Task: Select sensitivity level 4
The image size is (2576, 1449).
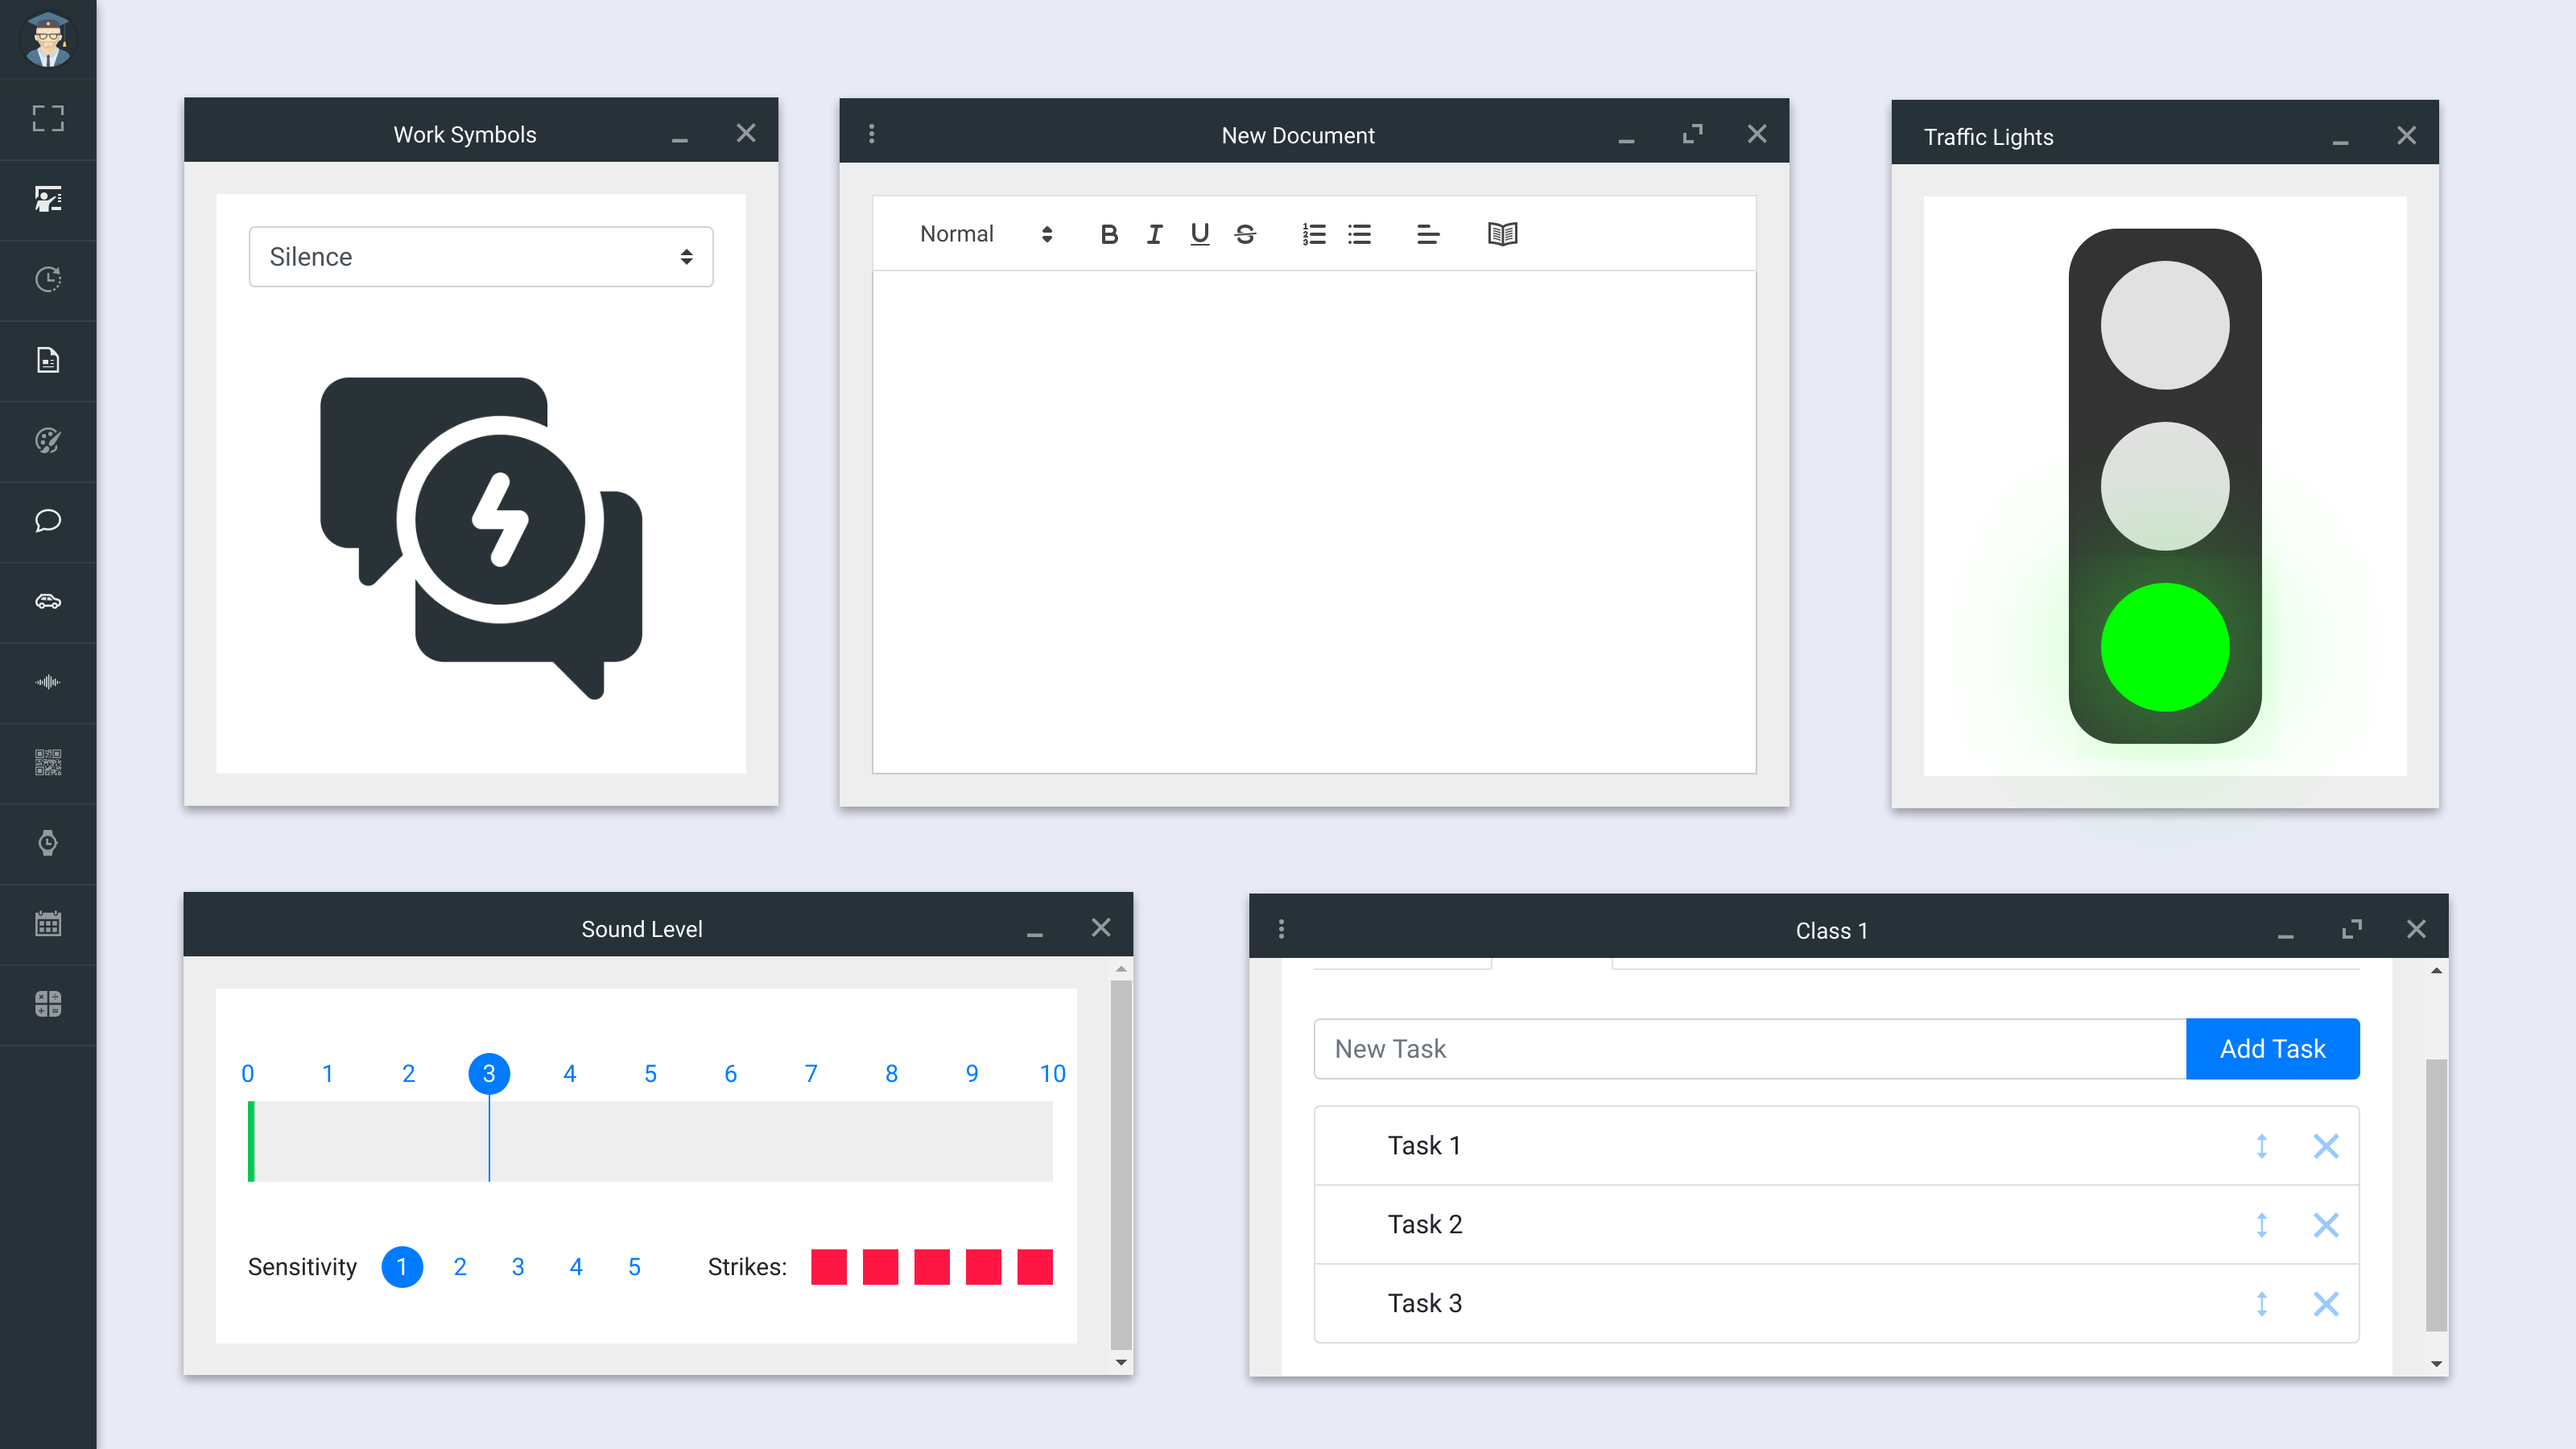Action: [x=576, y=1267]
